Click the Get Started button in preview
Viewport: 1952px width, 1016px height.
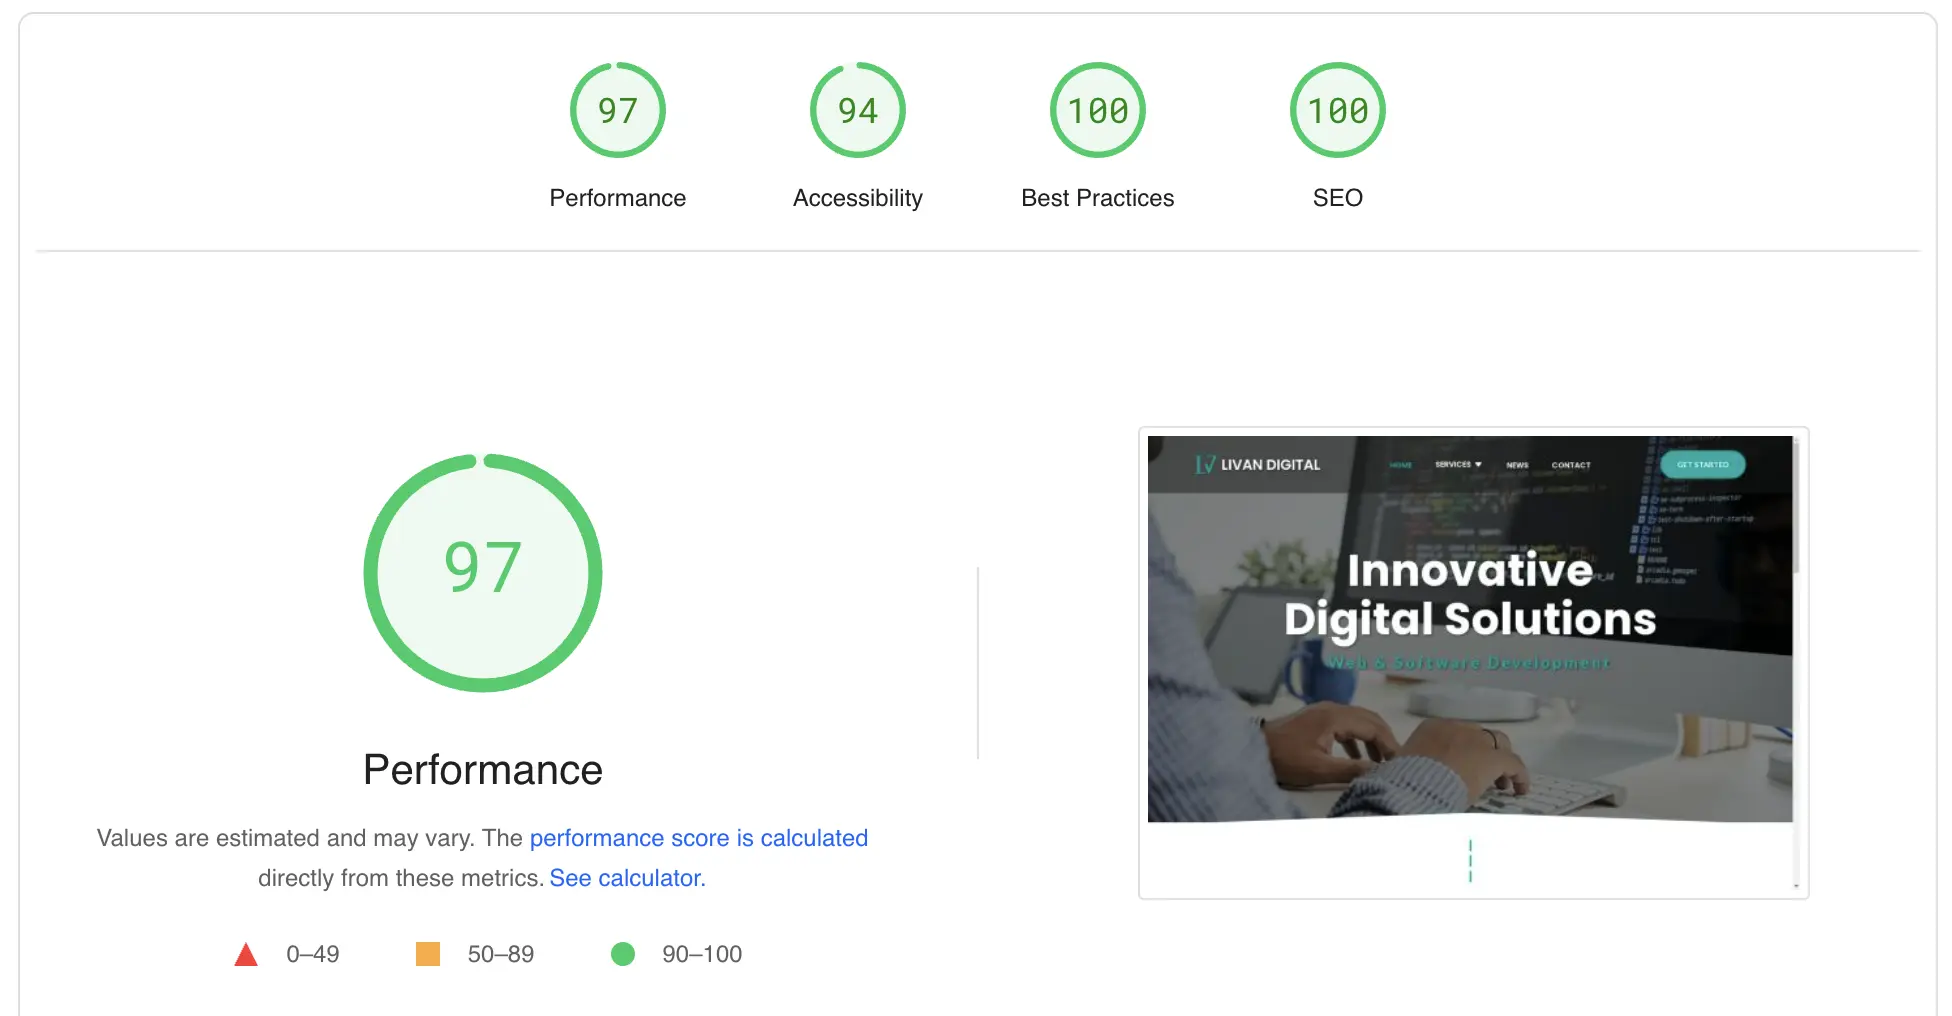(x=1702, y=465)
